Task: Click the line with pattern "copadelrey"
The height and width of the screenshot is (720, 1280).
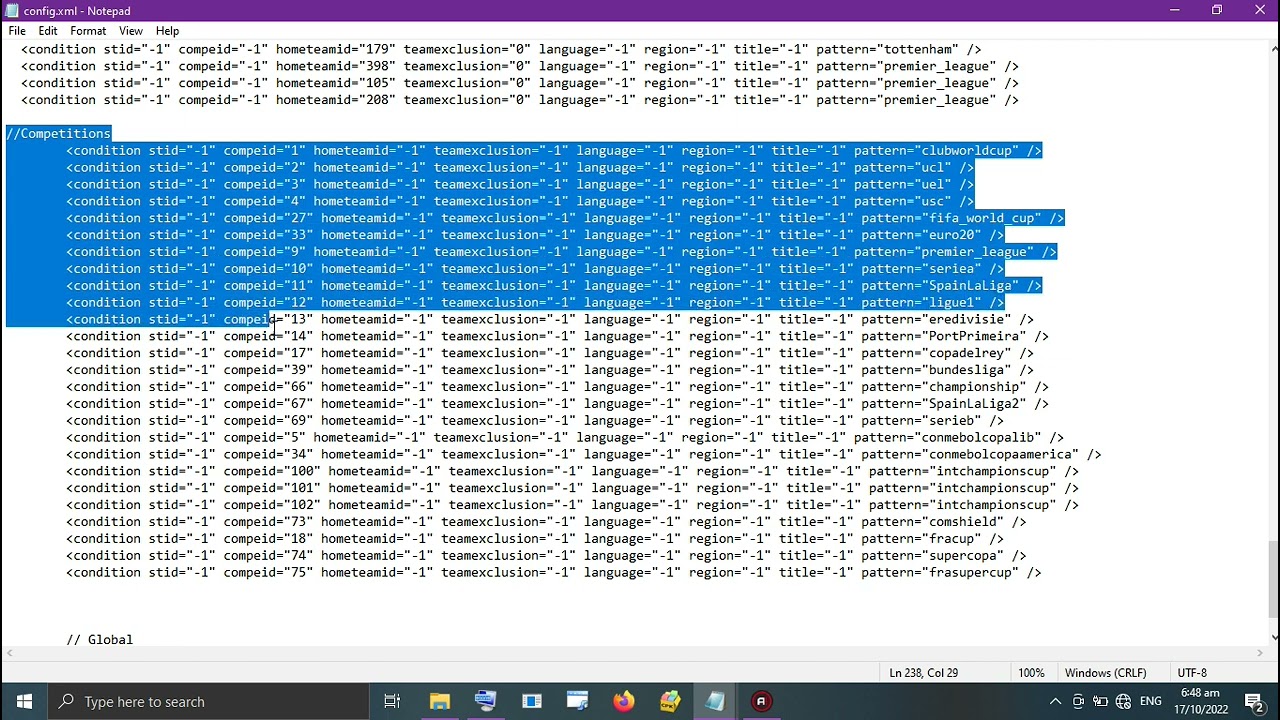Action: tap(550, 353)
